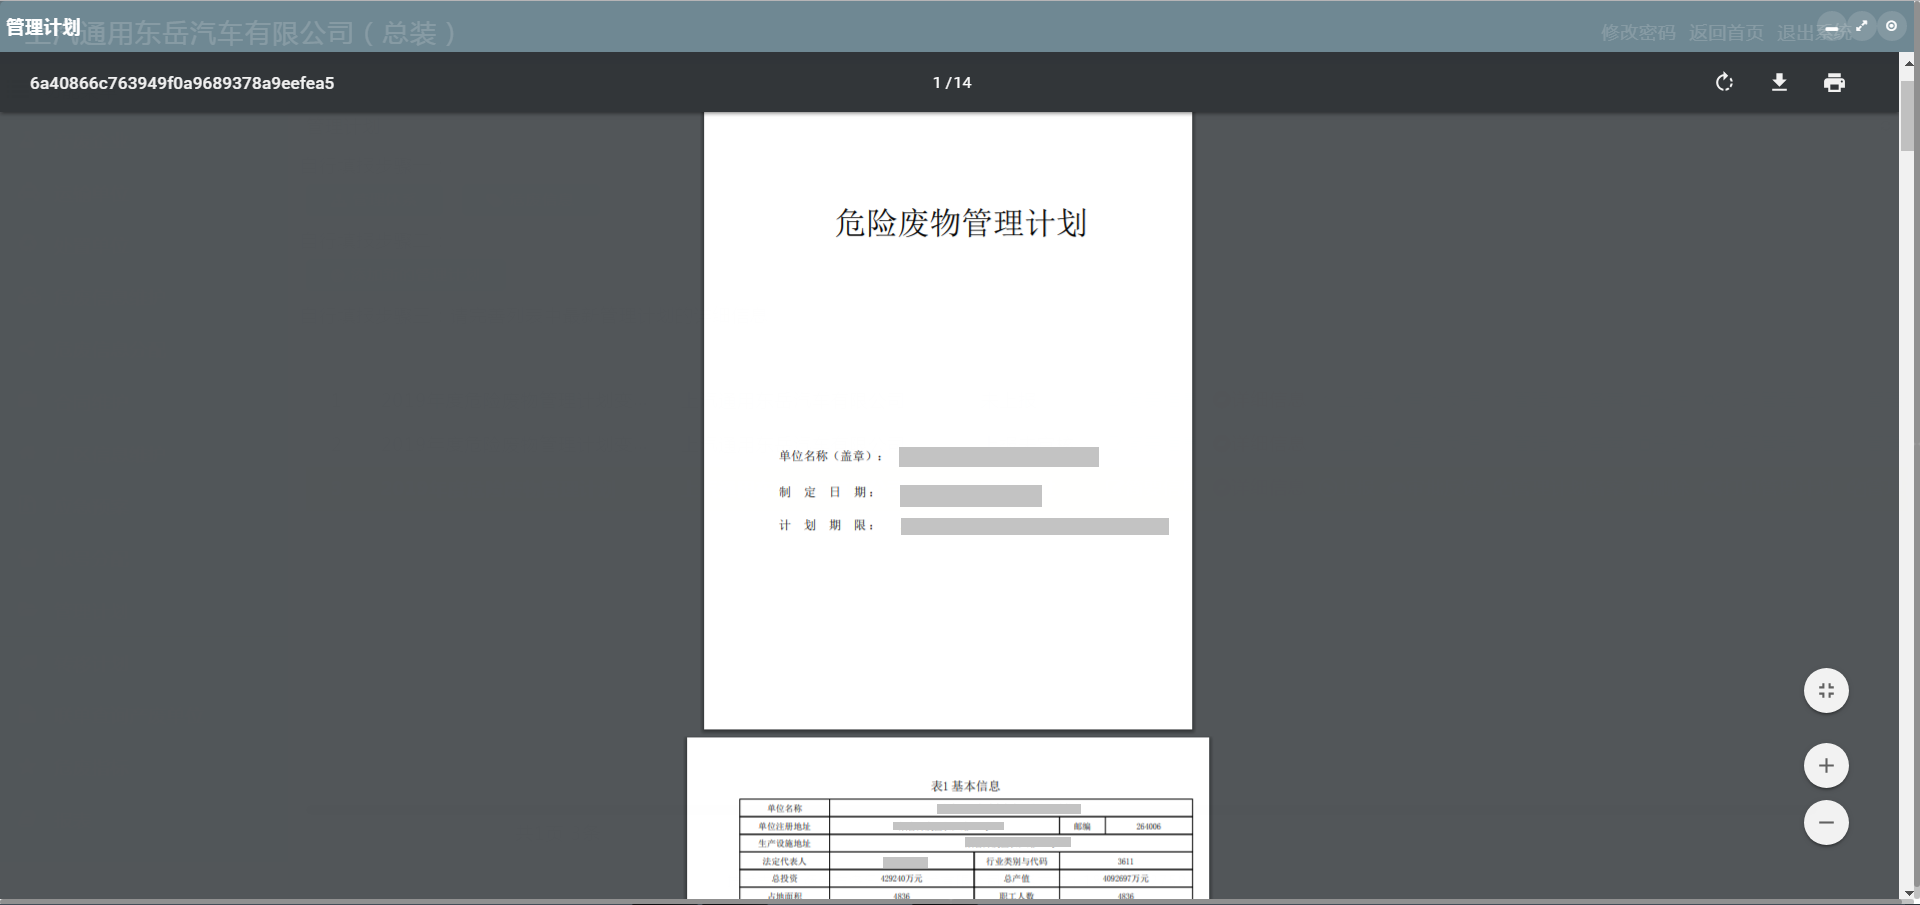Screen dimensions: 1920x905
Task: Click the document filename 6a40866c763949f0a9689378a9eefea5
Action: [x=182, y=83]
